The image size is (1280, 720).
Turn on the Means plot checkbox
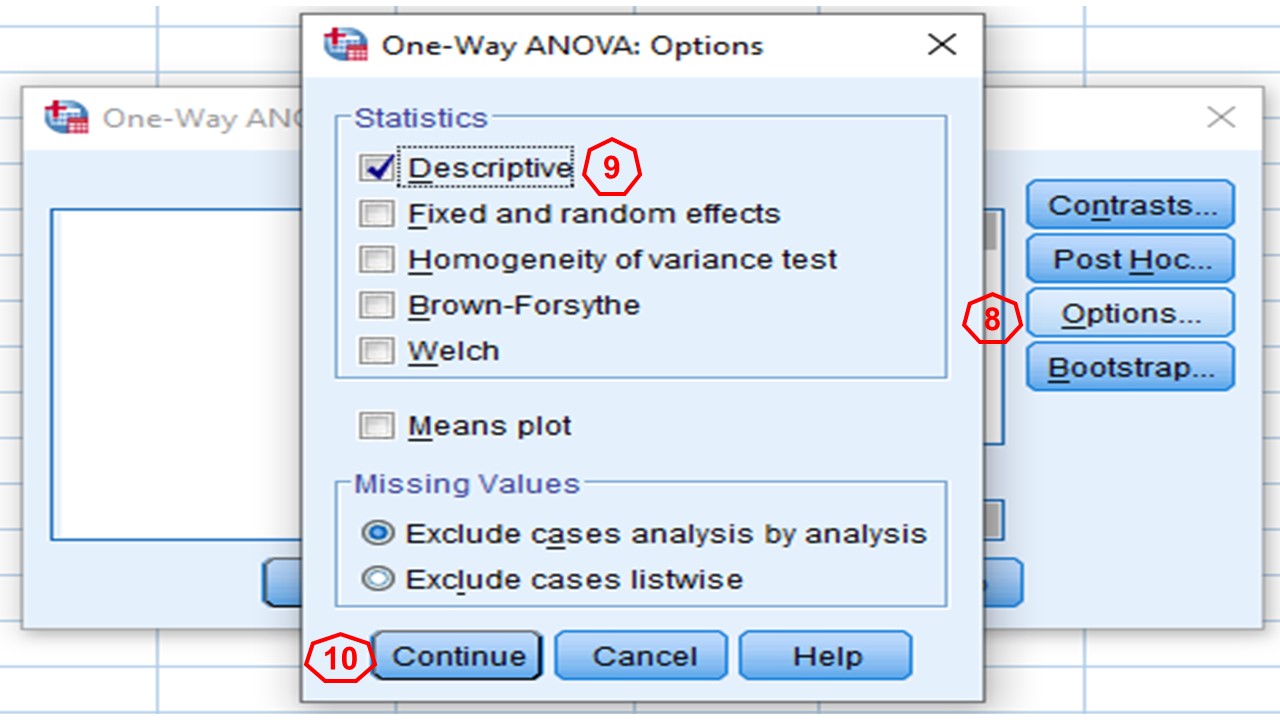(377, 426)
